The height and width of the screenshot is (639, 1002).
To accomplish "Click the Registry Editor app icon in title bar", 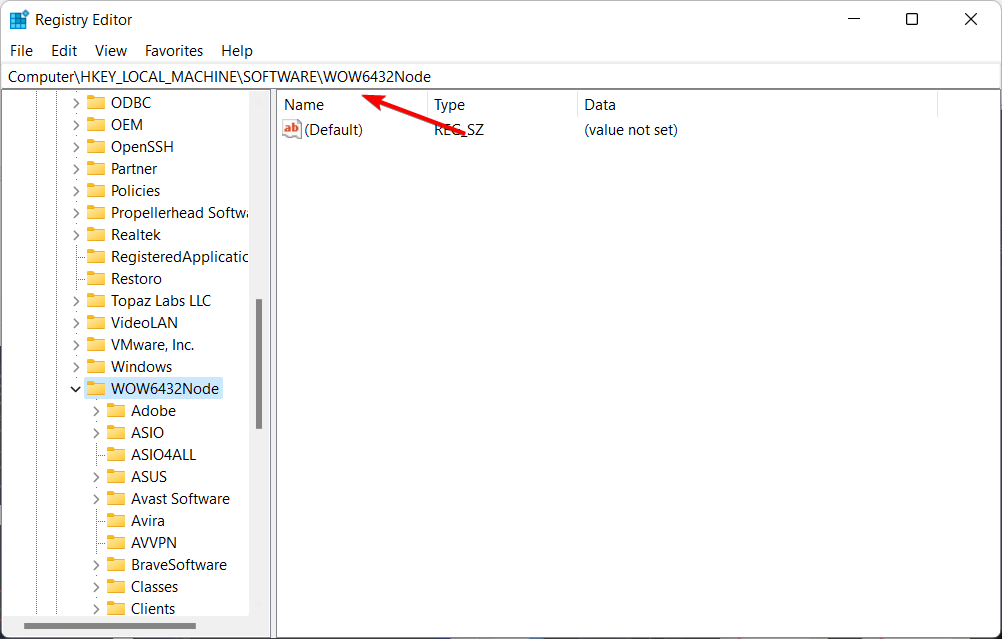I will click(19, 20).
